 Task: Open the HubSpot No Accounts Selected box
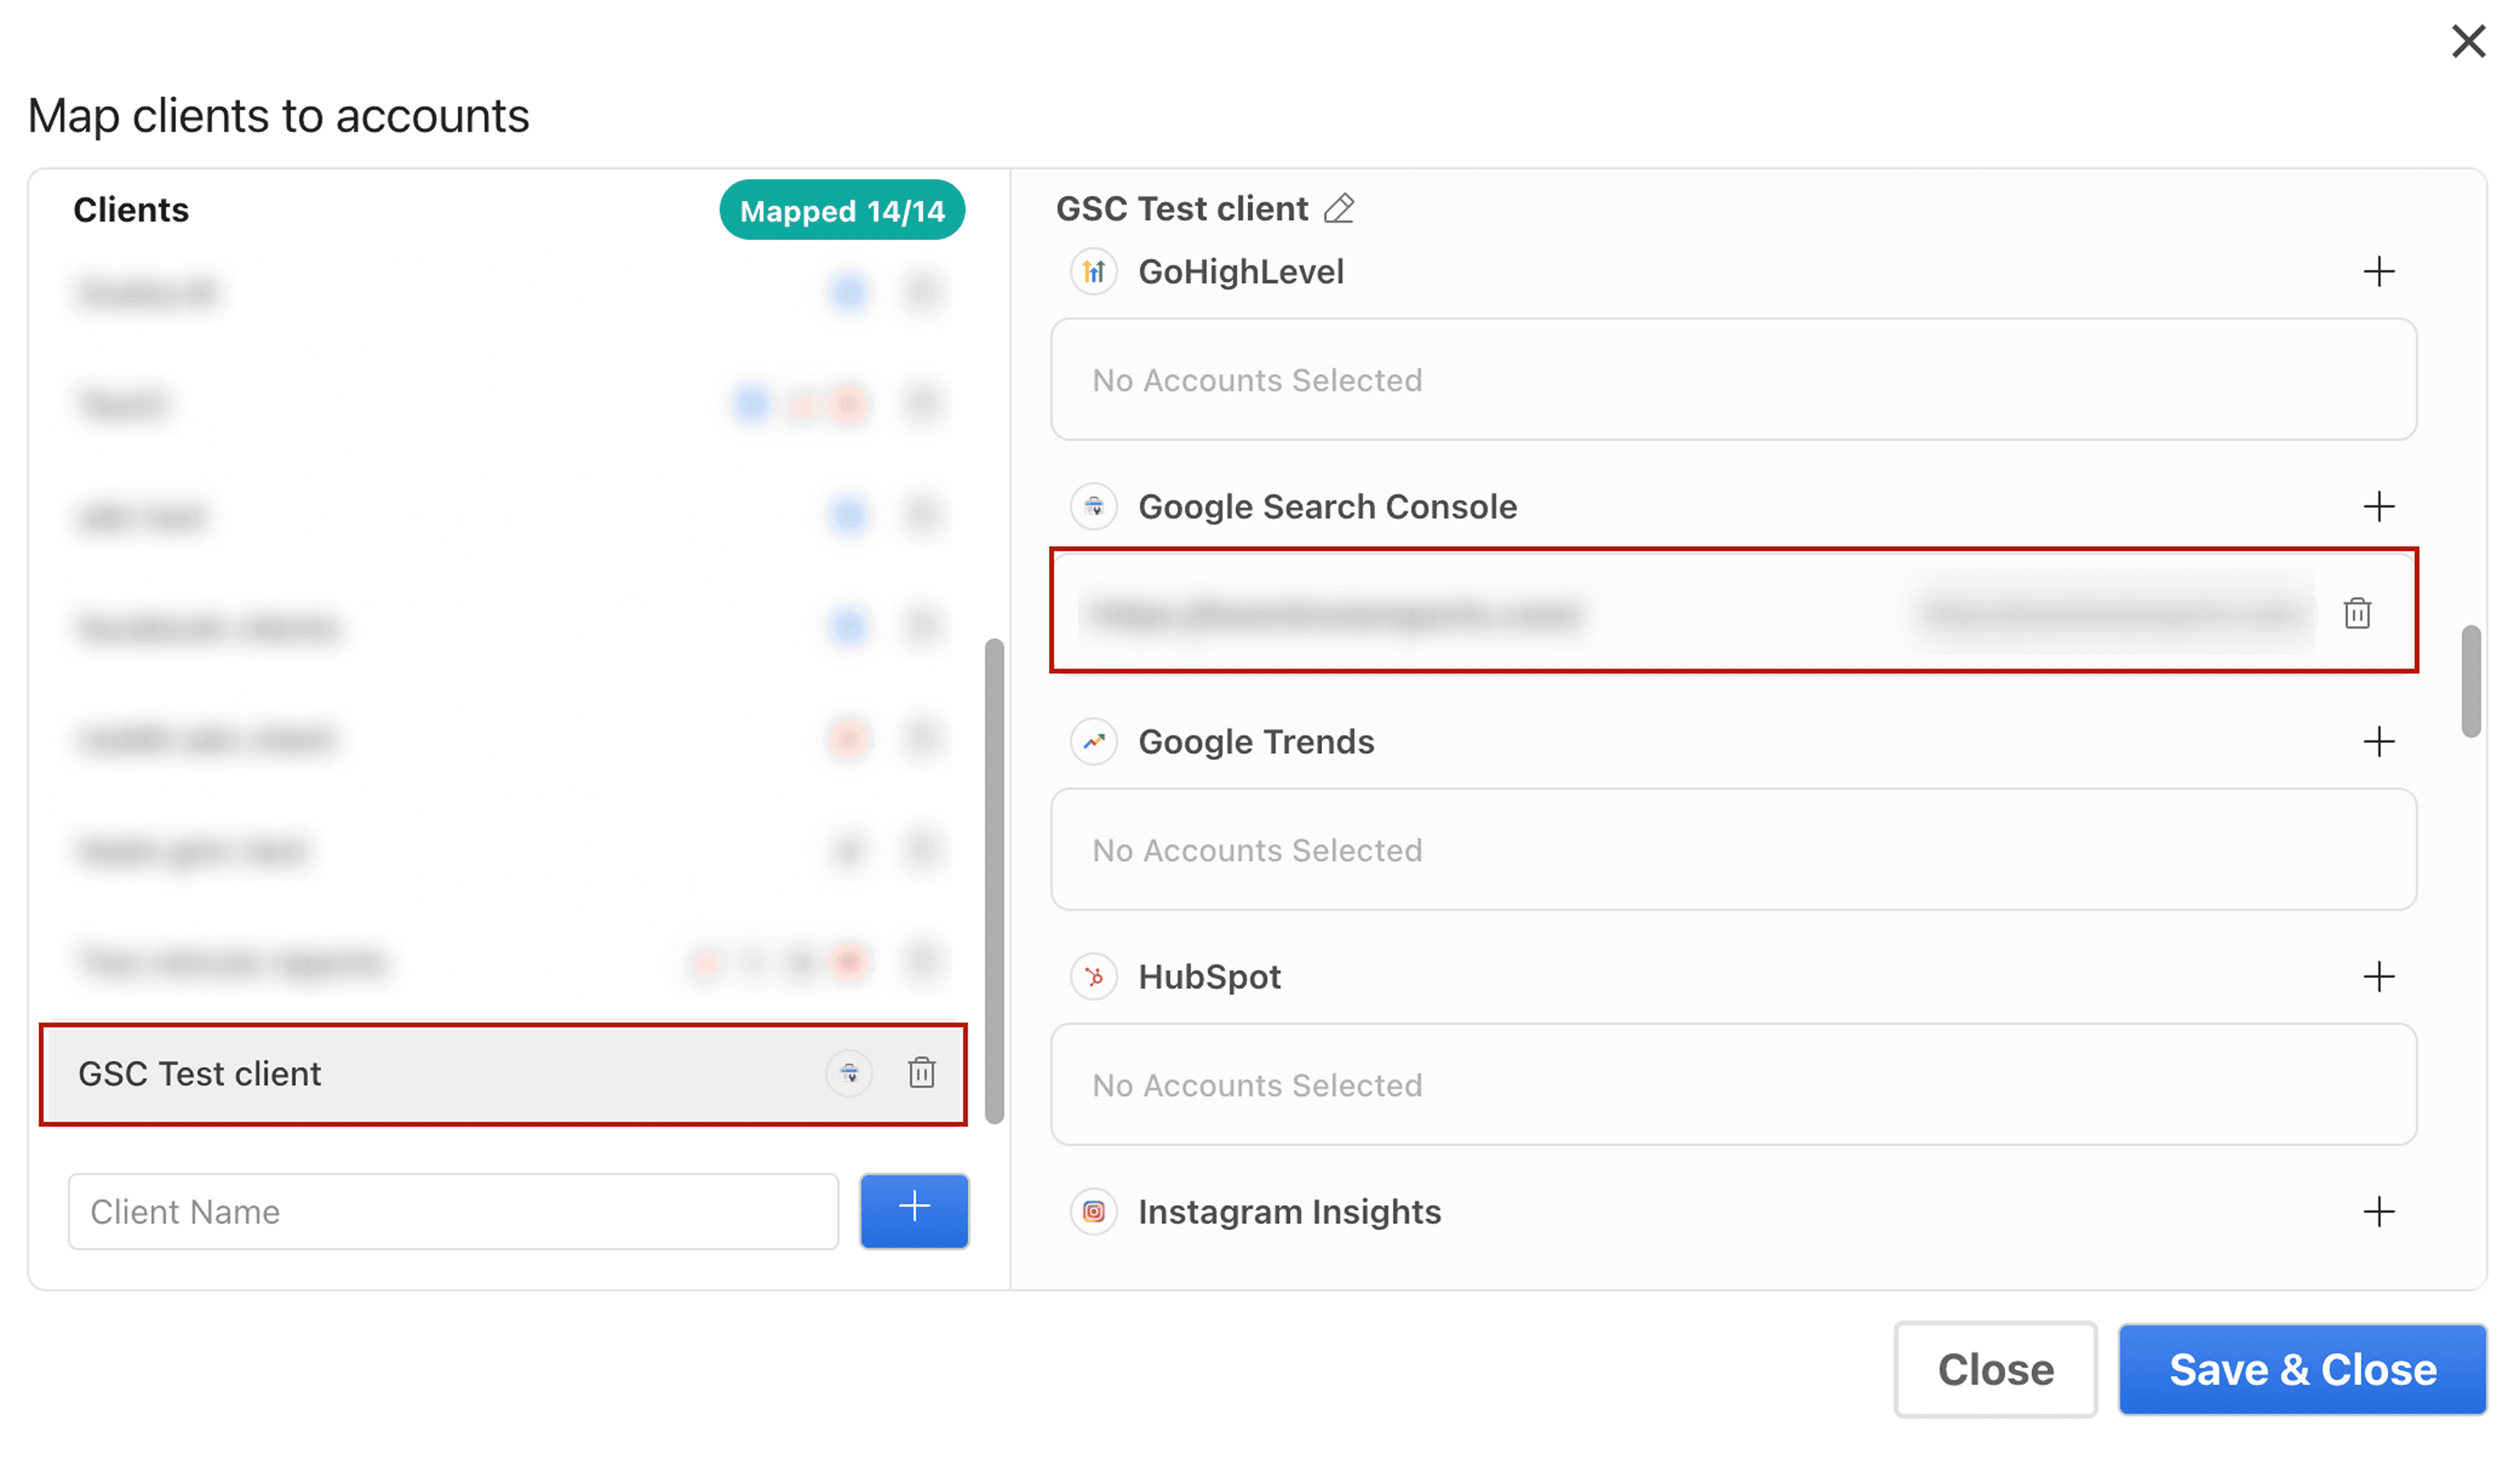coord(1733,1084)
